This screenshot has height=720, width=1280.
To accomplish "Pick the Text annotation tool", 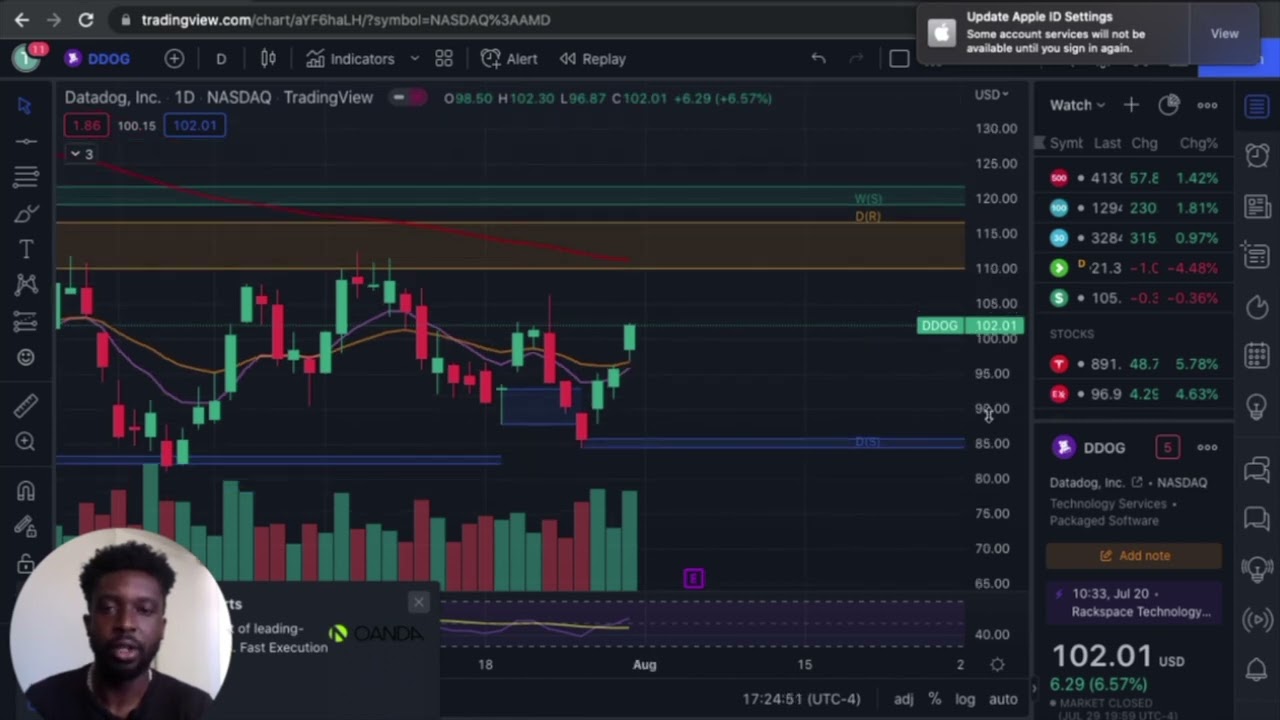I will [x=25, y=249].
